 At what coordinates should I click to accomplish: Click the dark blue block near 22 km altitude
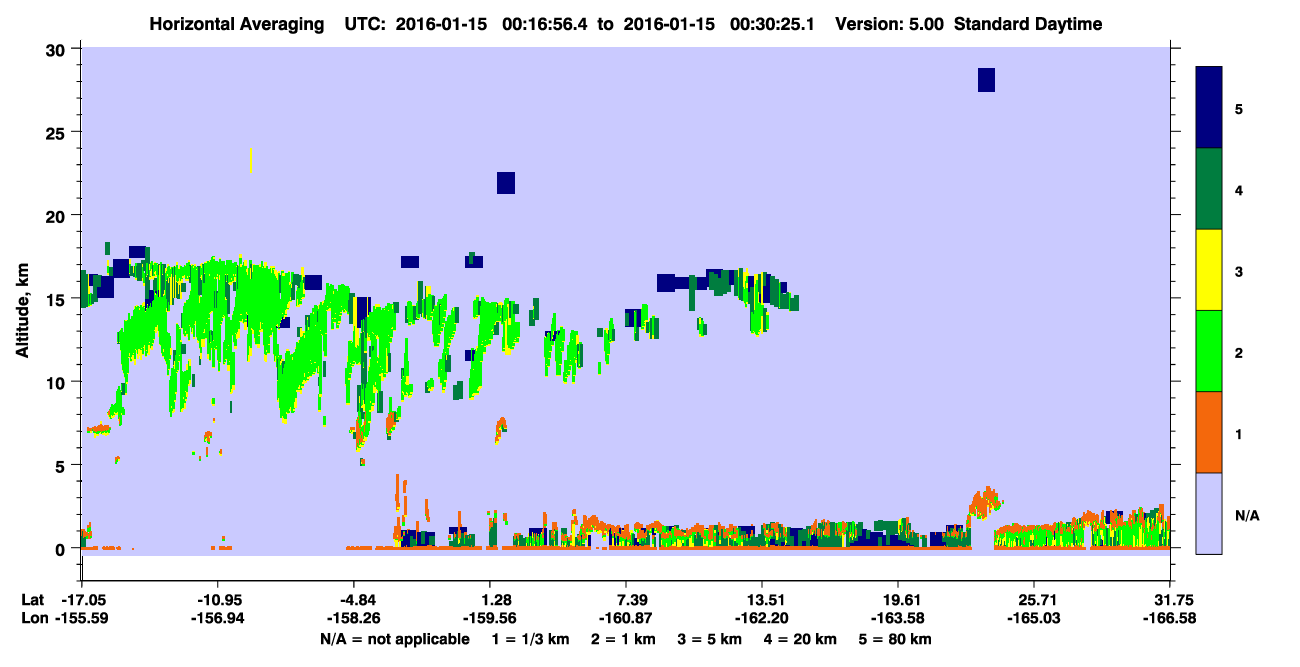506,182
